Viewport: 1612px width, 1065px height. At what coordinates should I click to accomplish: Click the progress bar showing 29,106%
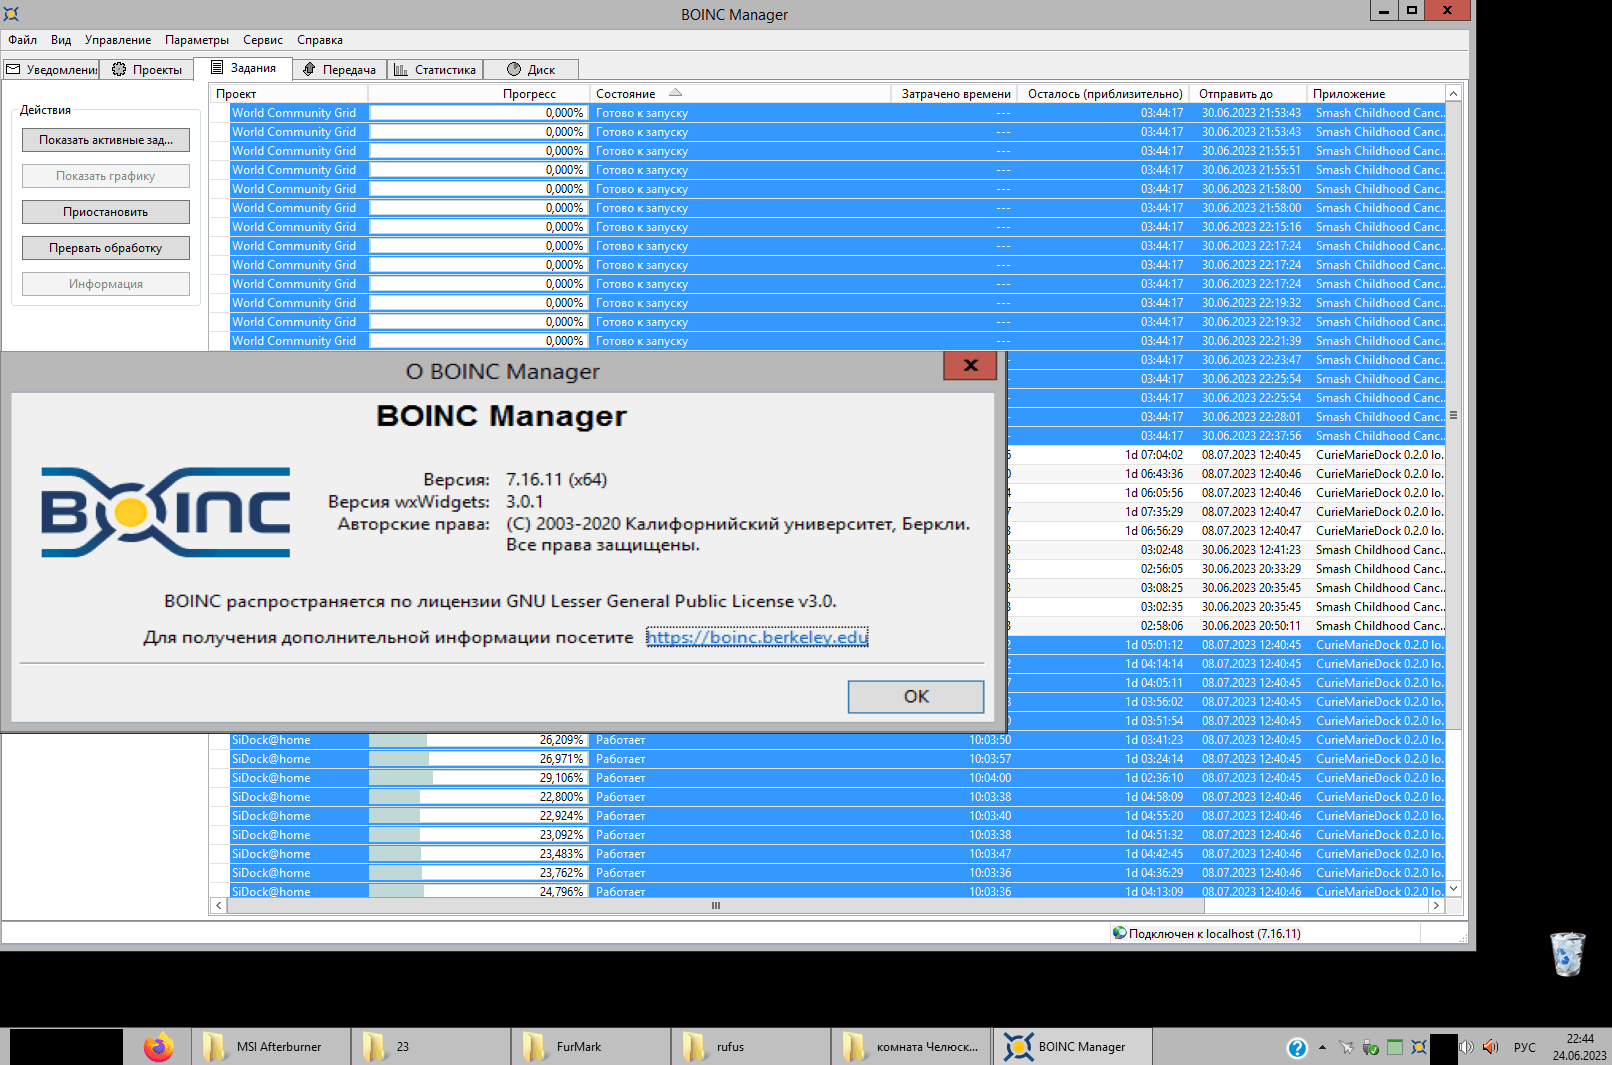(478, 778)
